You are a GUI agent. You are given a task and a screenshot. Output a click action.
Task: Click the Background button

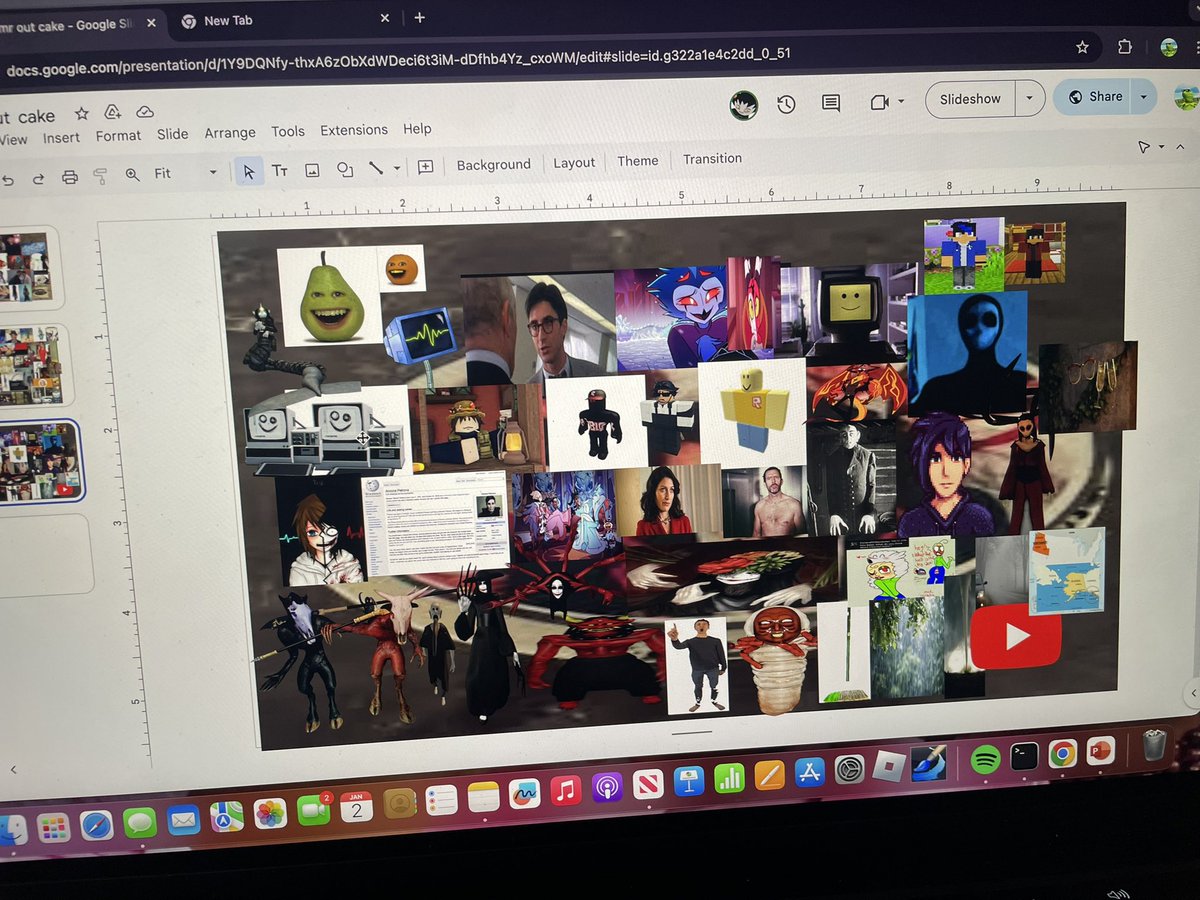[494, 164]
